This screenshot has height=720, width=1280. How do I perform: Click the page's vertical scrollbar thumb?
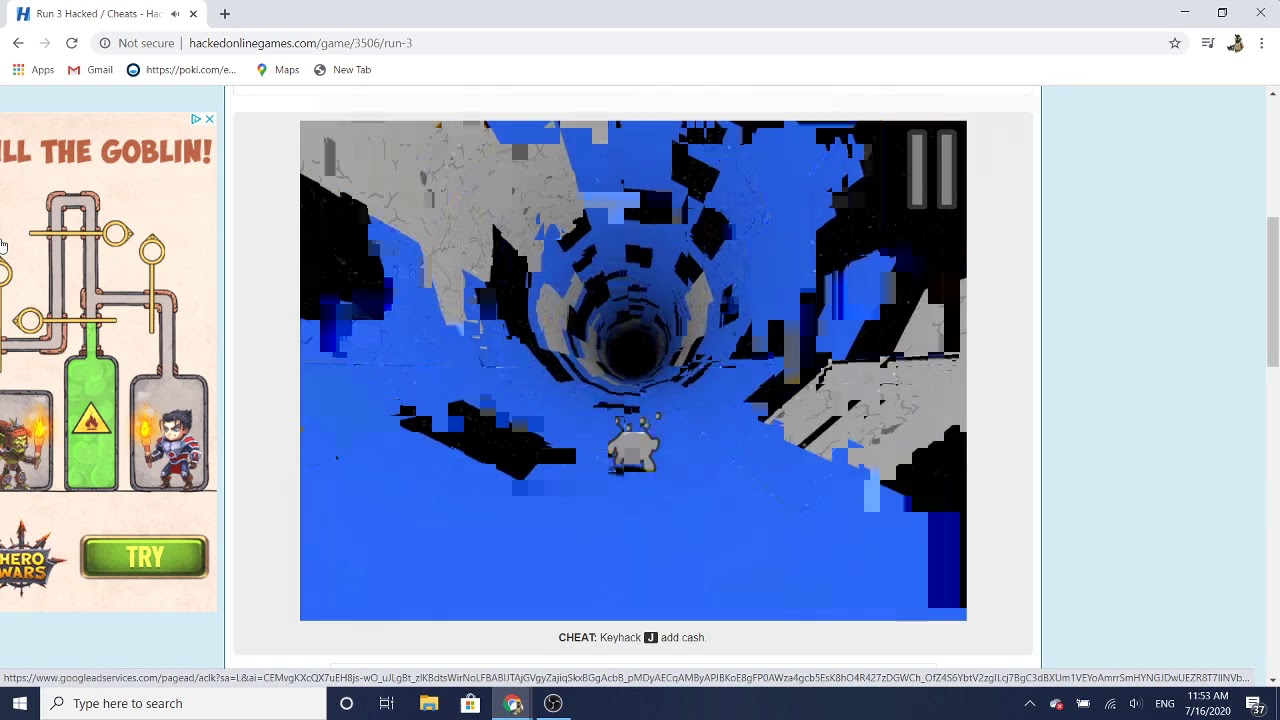(1273, 290)
